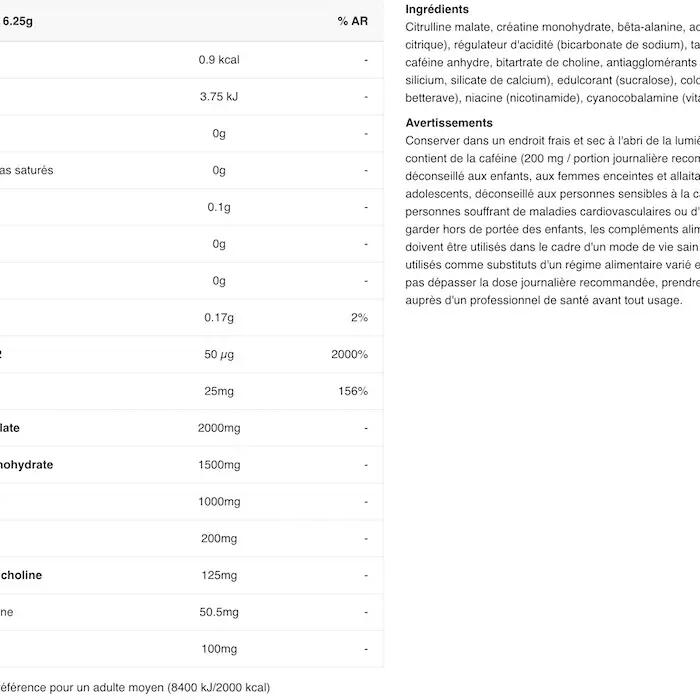Click the "6.25g" serving size header
Screen dimensions: 700x700
[19, 21]
